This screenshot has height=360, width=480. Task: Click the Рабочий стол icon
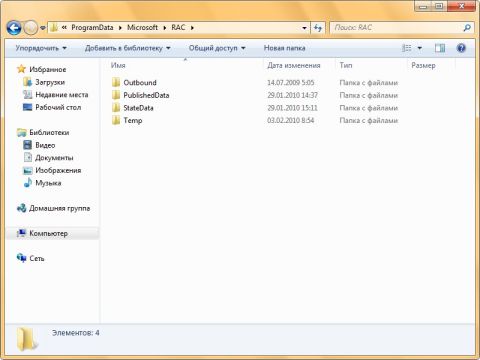pos(27,107)
